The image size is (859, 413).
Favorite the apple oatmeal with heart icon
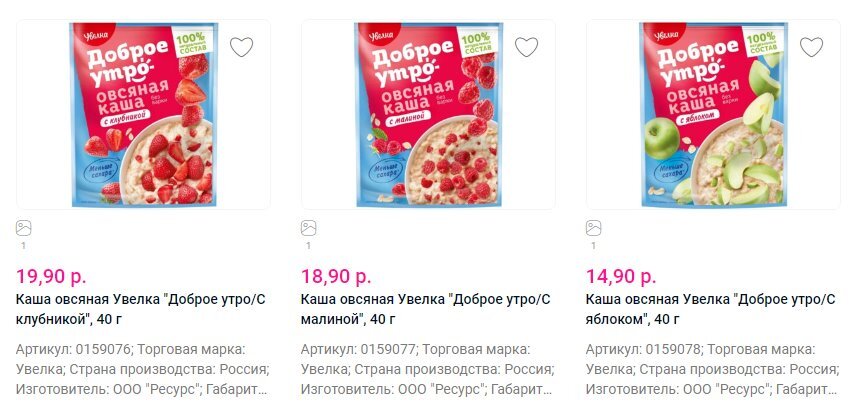click(x=811, y=47)
